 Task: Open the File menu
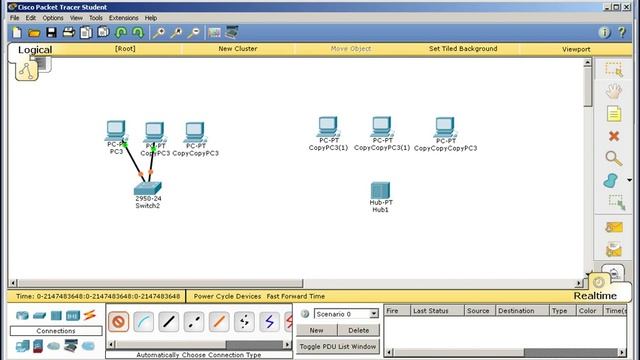(x=15, y=18)
